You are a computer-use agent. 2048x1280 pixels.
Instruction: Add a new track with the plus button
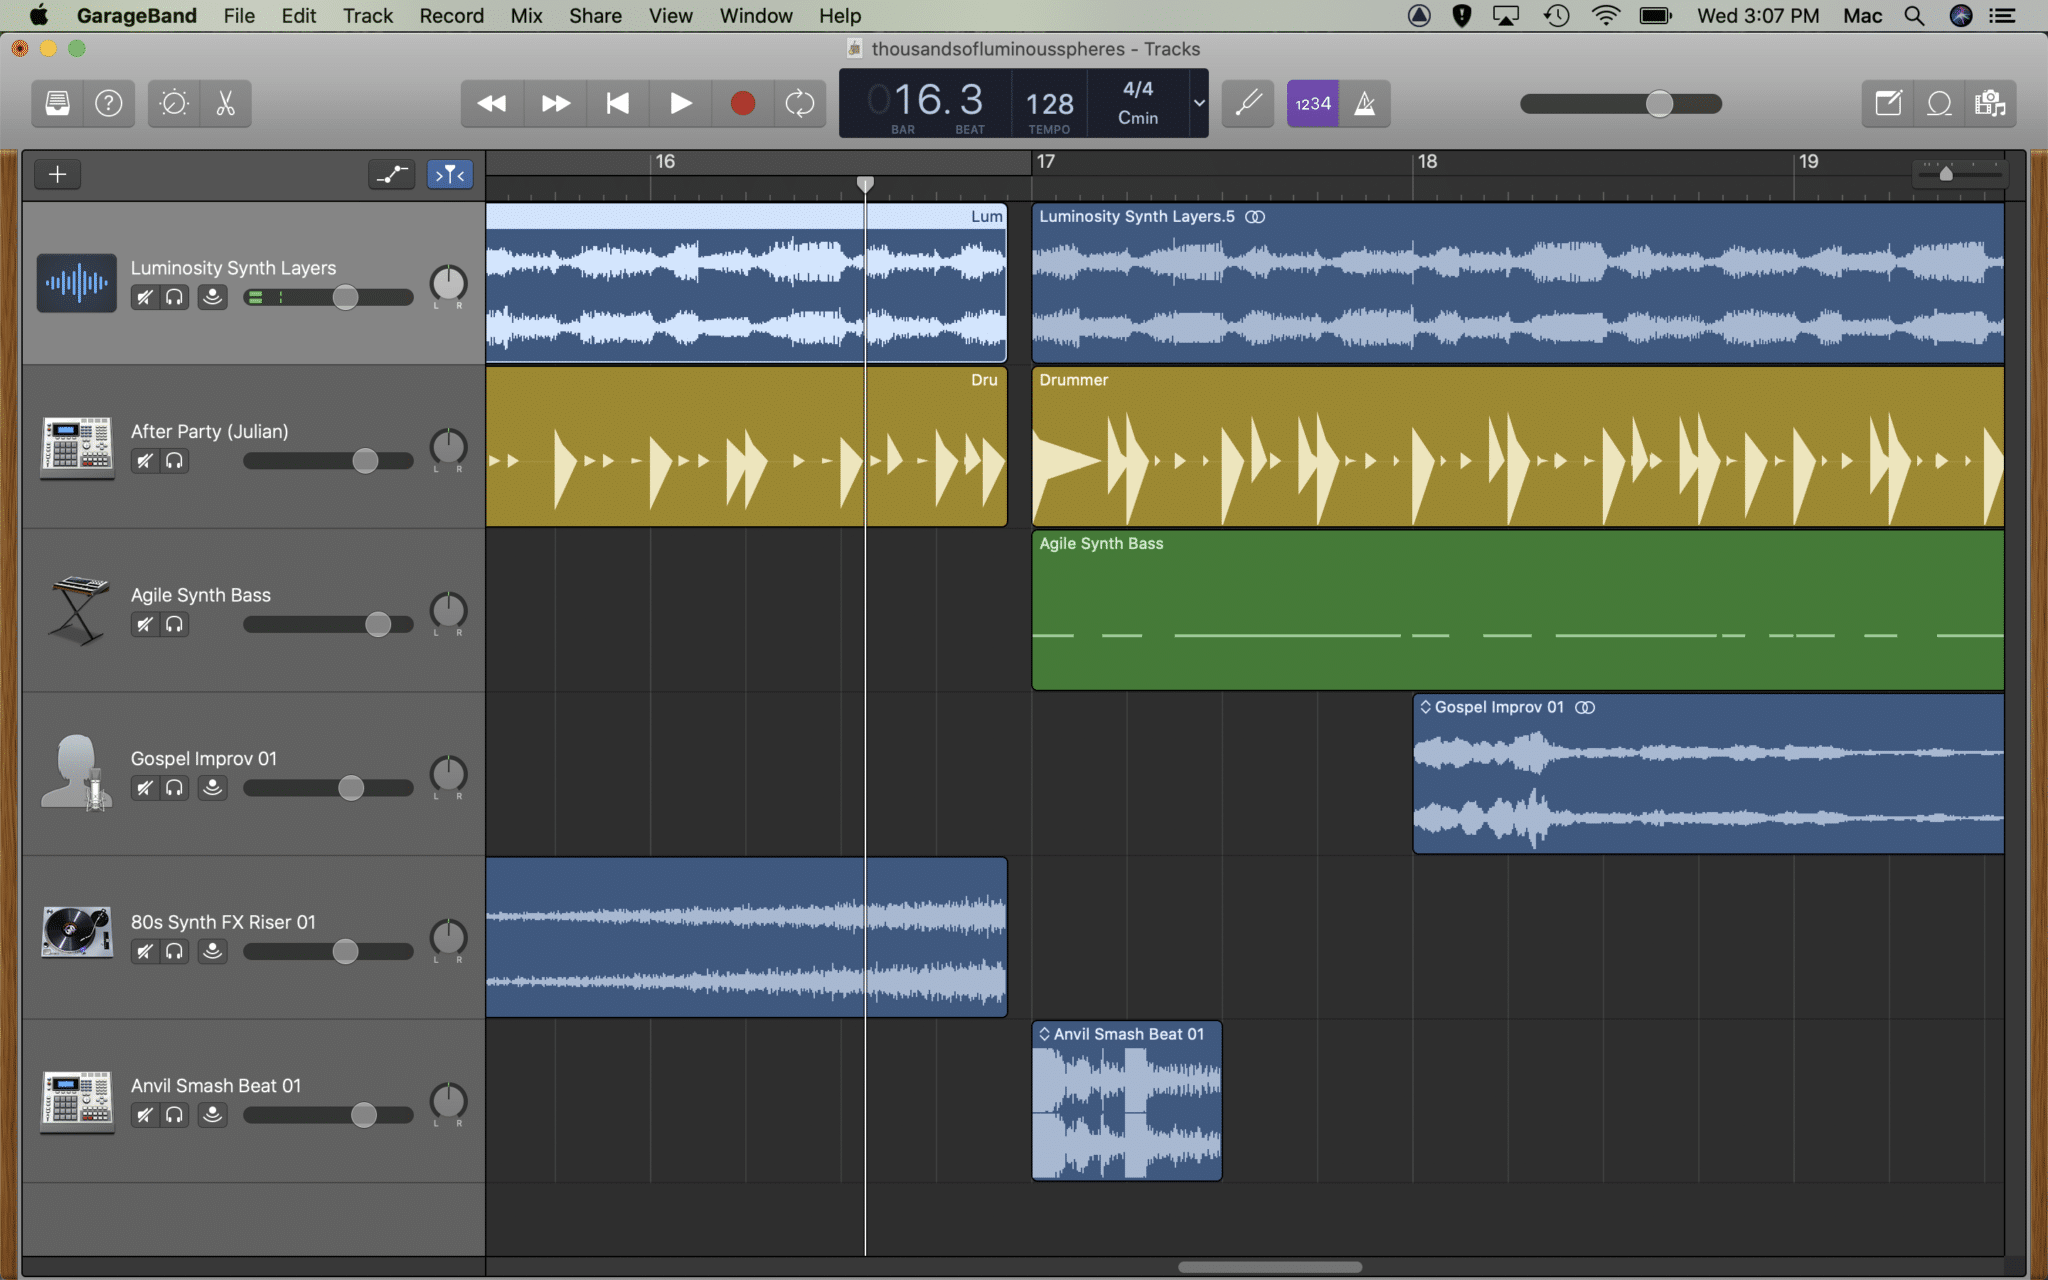pyautogui.click(x=57, y=173)
